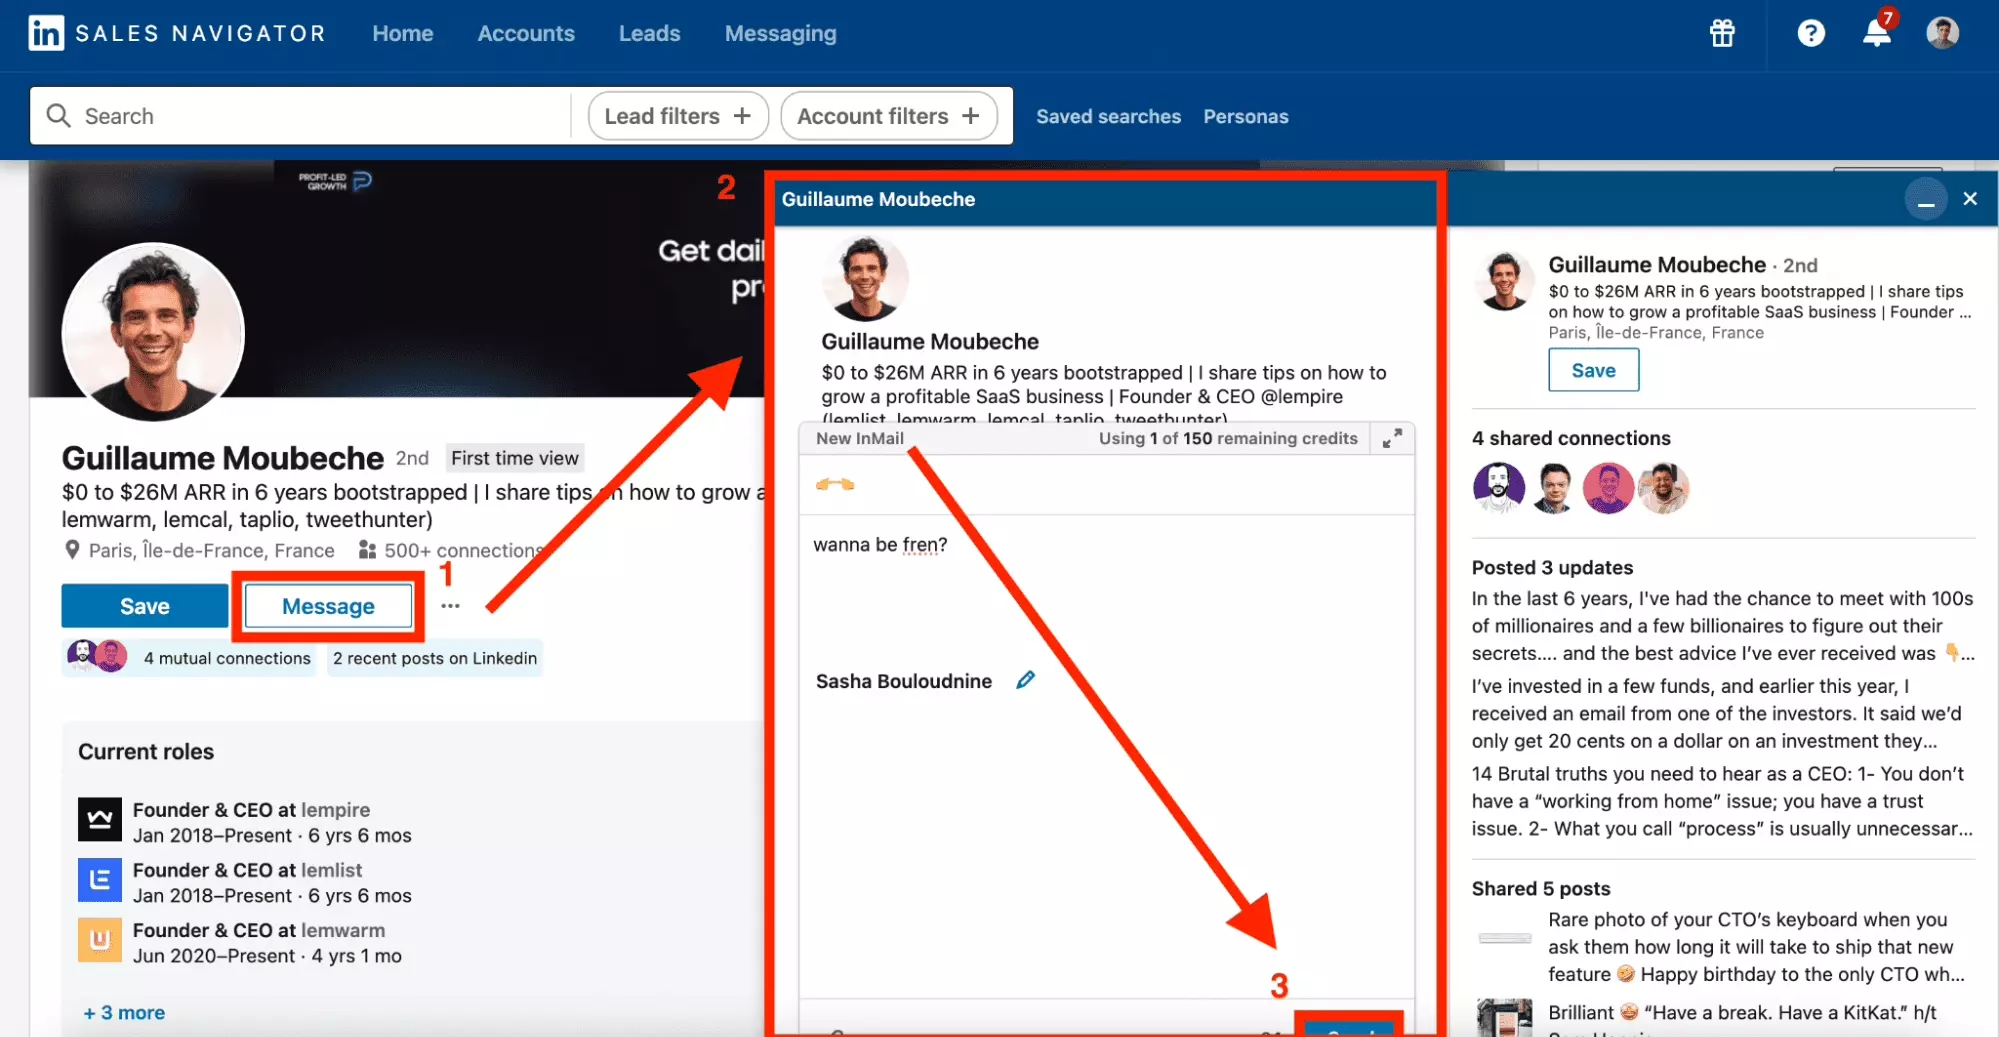Open the Messaging tab
The height and width of the screenshot is (1037, 1999).
click(780, 33)
